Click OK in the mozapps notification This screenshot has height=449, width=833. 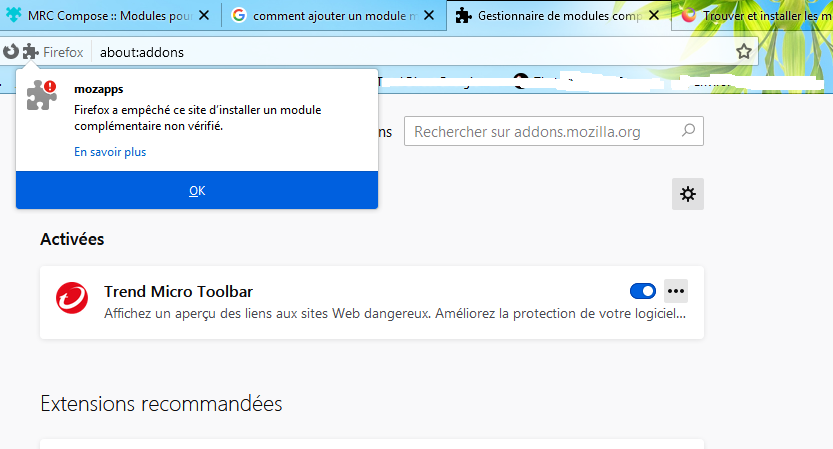197,190
